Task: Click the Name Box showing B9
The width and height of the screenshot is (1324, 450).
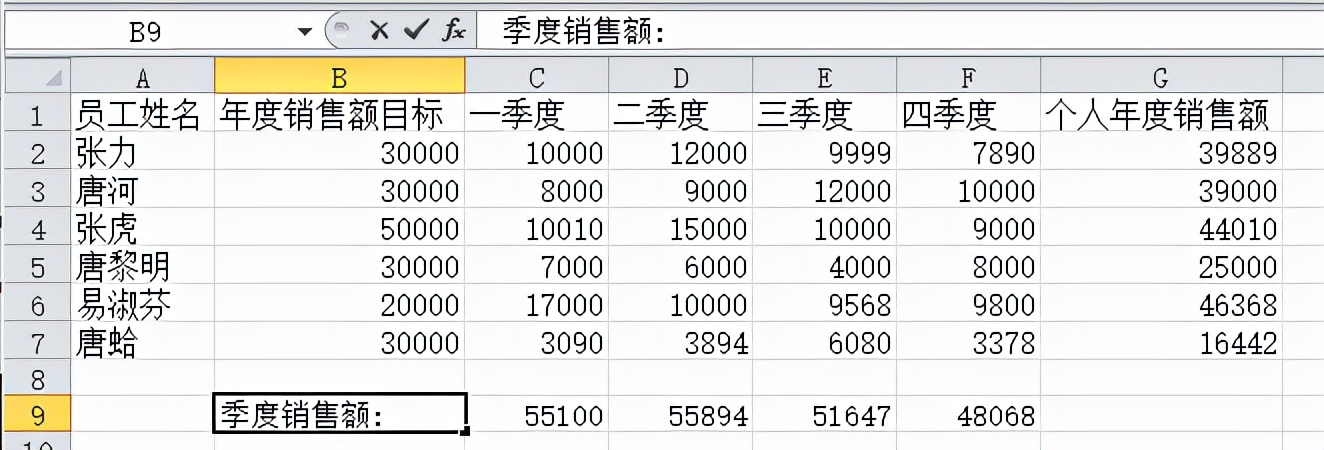Action: [x=146, y=32]
